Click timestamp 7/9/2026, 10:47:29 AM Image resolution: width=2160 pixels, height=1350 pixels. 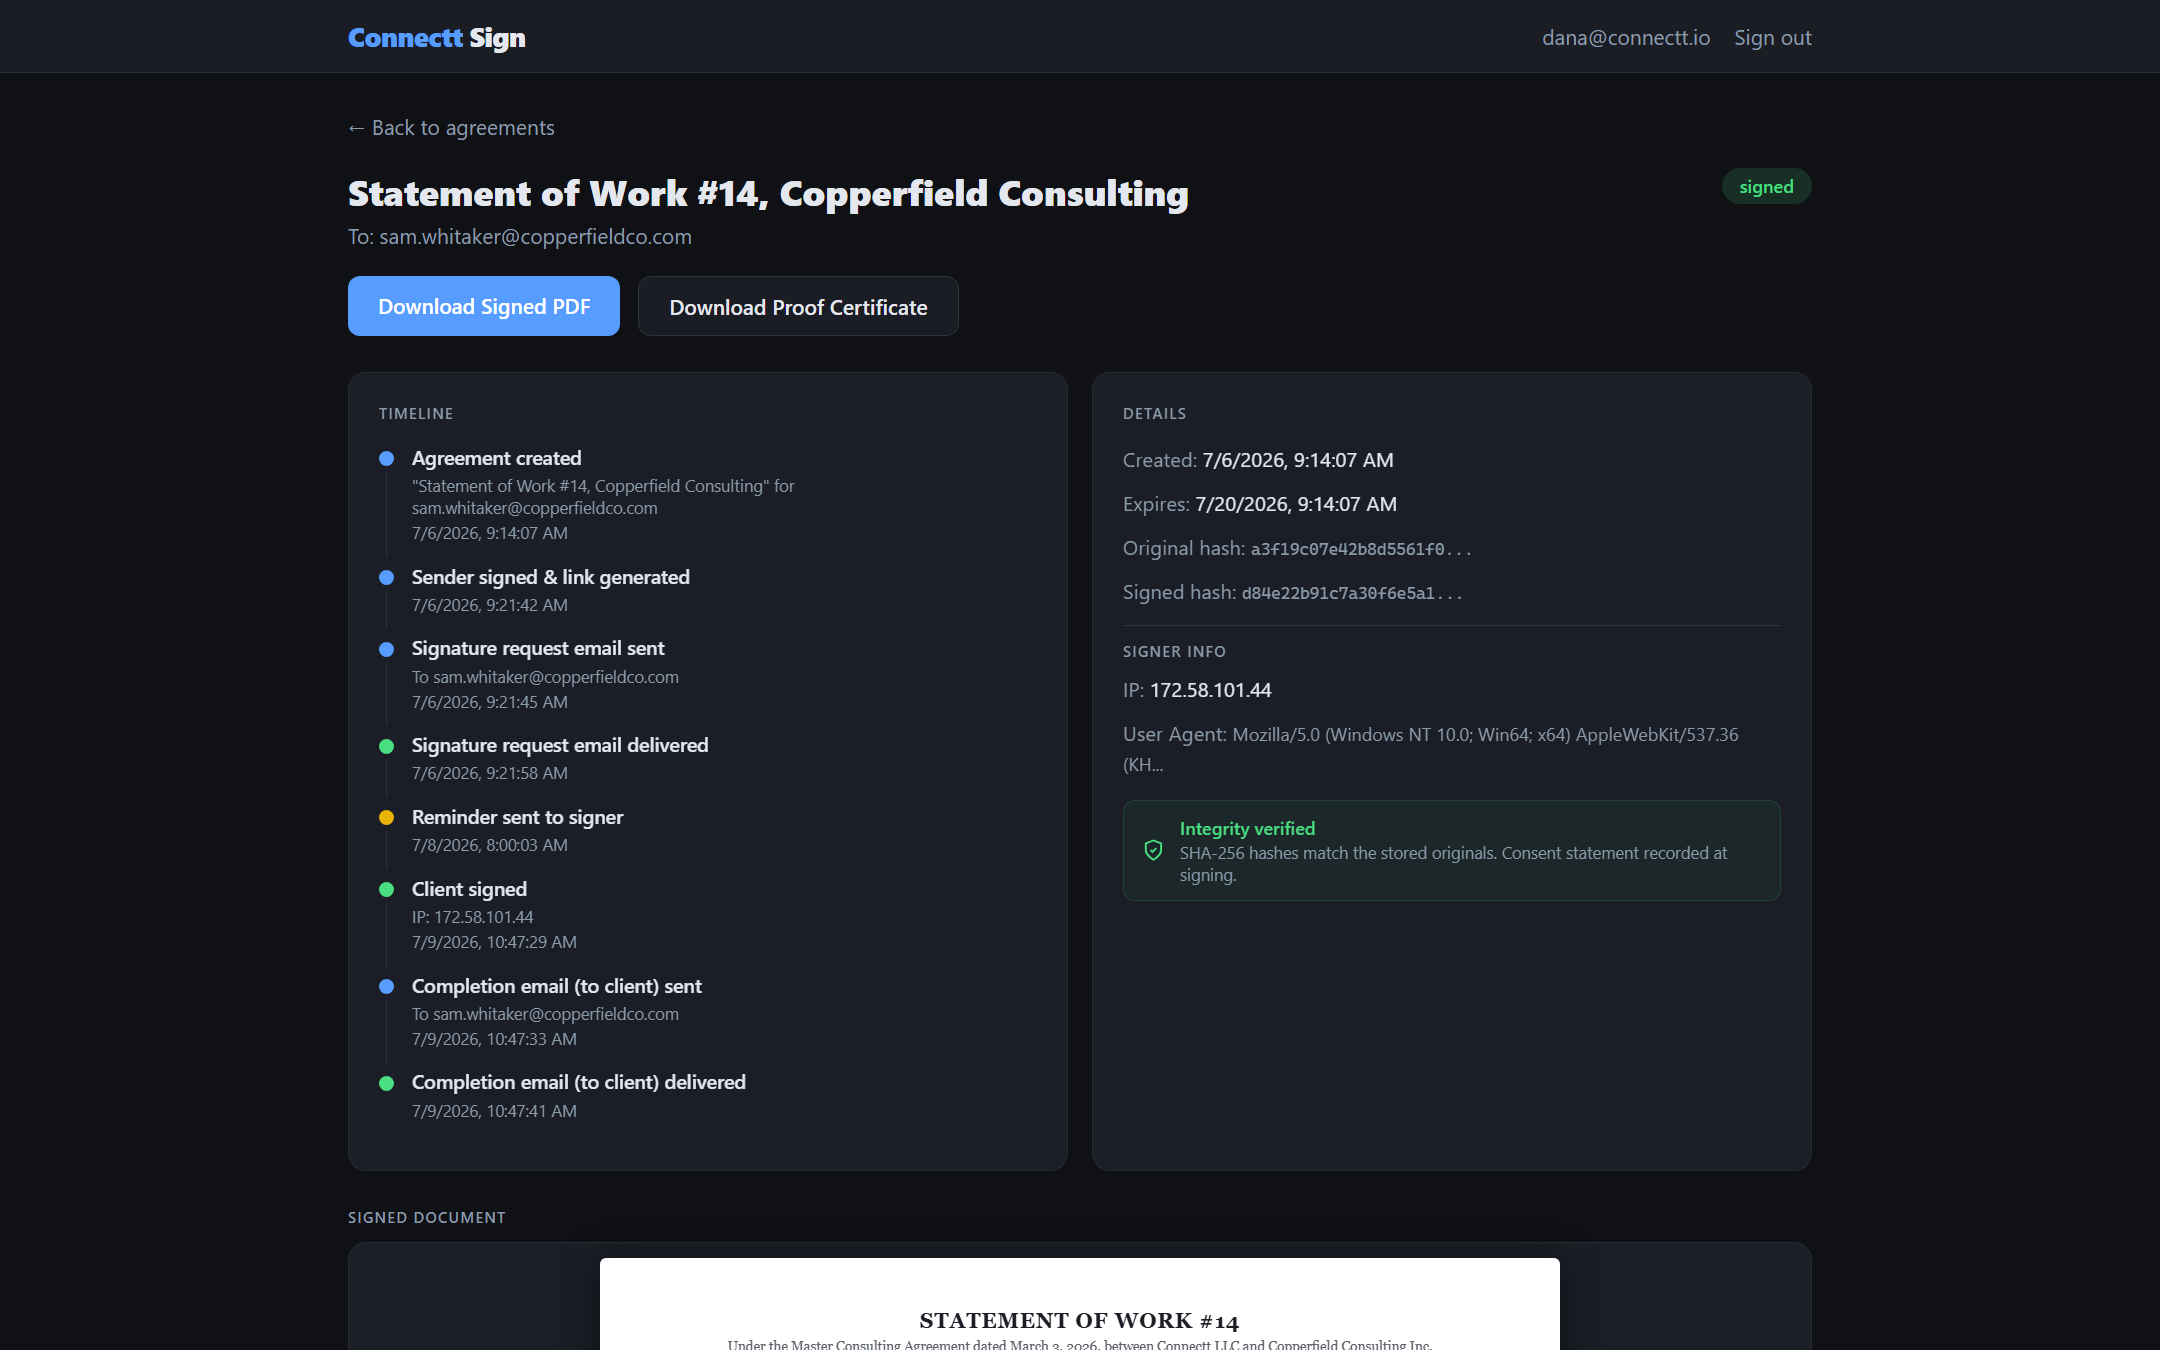tap(494, 942)
